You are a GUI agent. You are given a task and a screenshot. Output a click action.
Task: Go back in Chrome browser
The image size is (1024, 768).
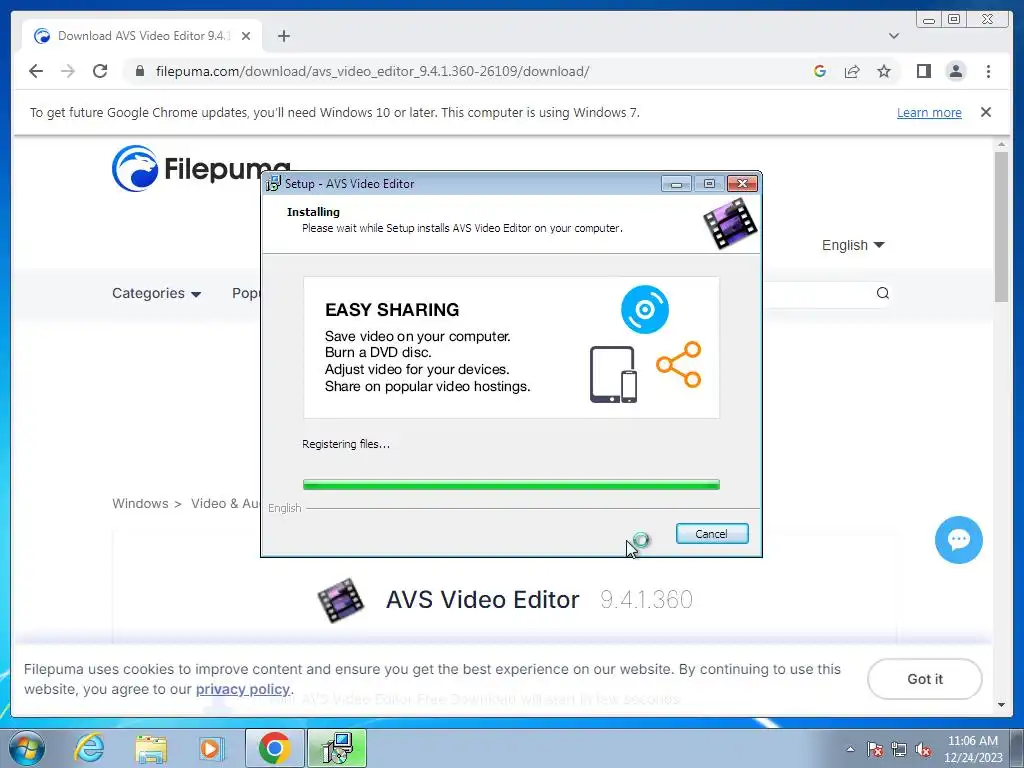point(36,71)
